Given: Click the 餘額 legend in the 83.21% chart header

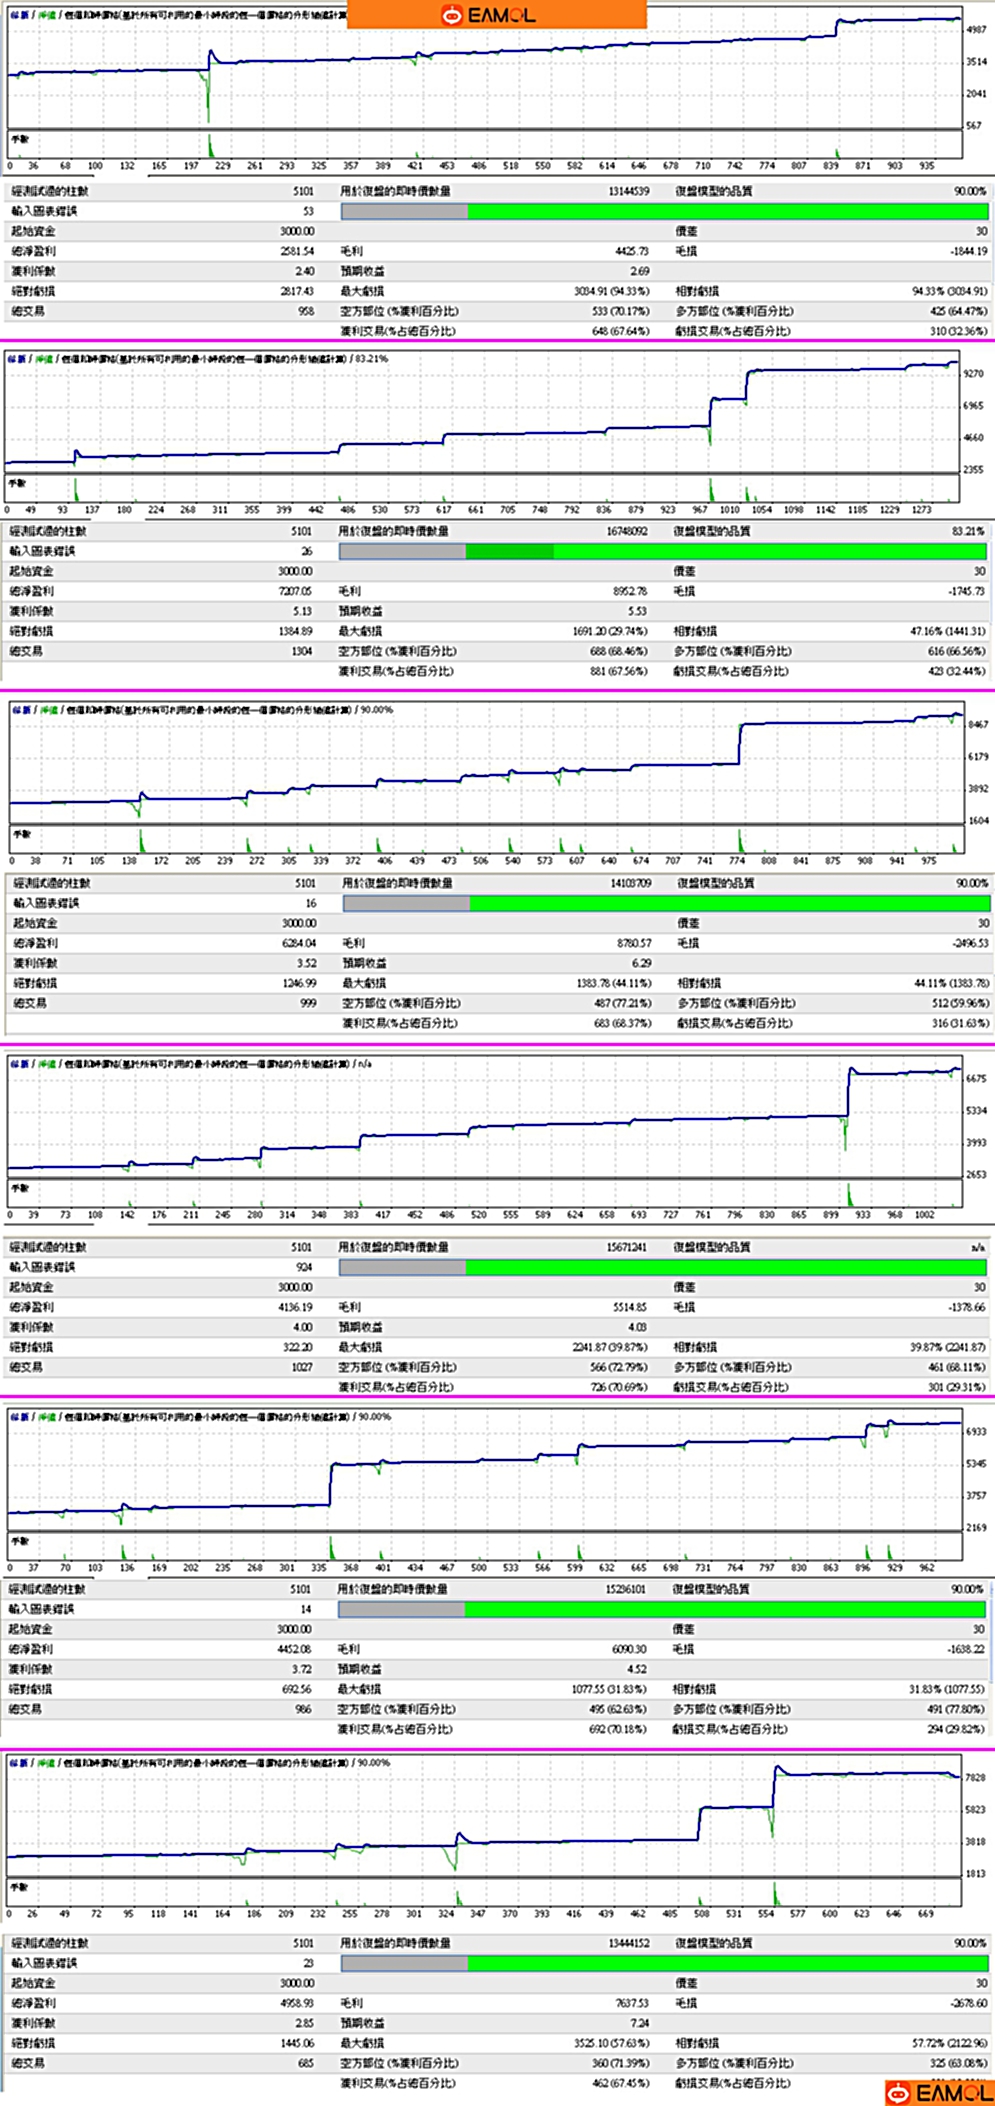Looking at the screenshot, I should click(x=17, y=358).
